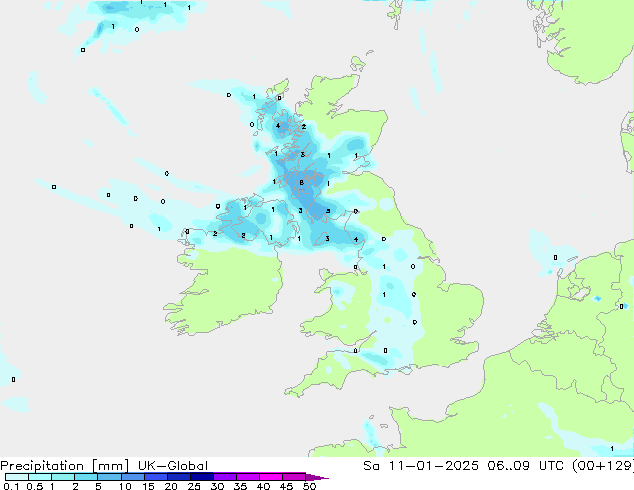Click the '15' legend scale label
This screenshot has width=634, height=490.
click(148, 486)
